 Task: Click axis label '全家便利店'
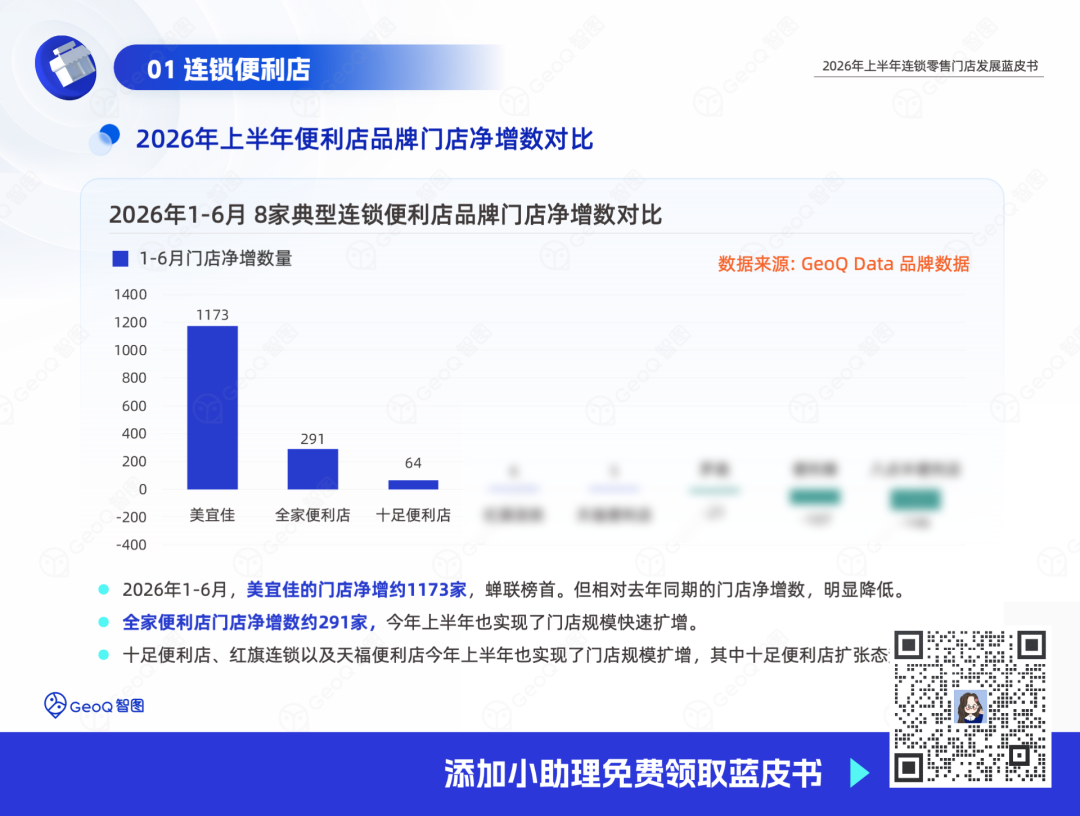click(313, 515)
